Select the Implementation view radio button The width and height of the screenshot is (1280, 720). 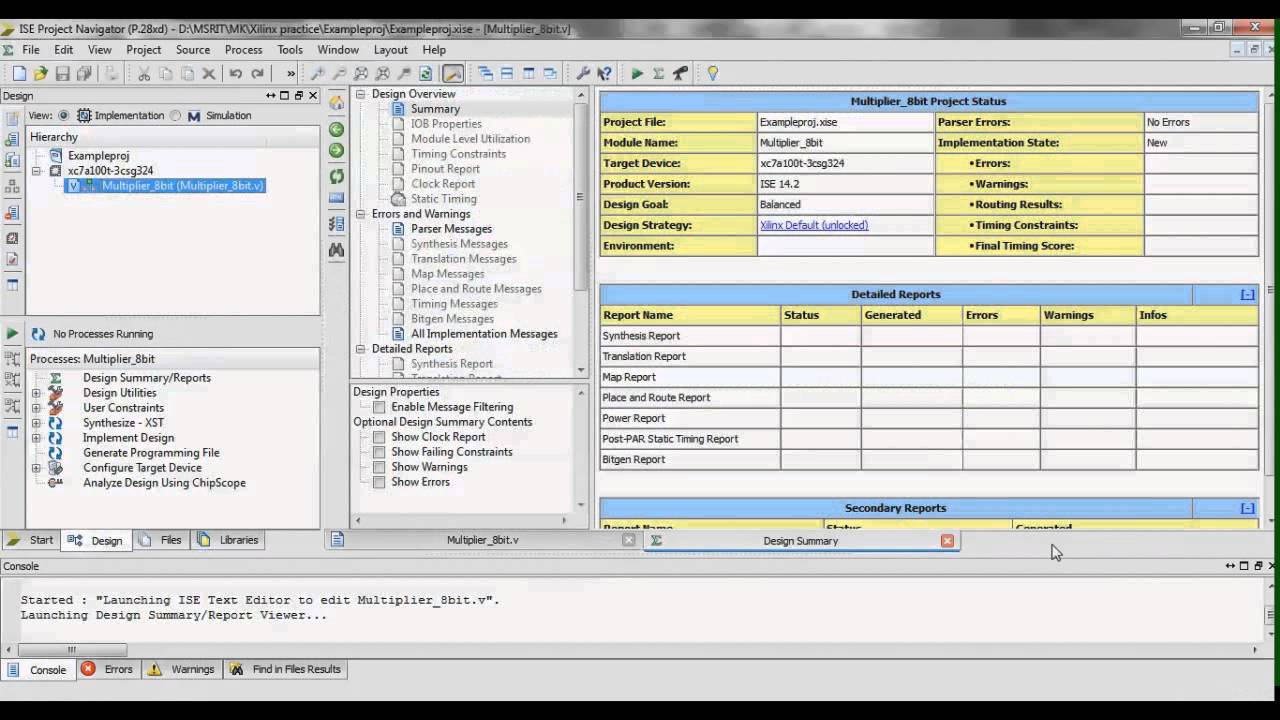coord(64,115)
